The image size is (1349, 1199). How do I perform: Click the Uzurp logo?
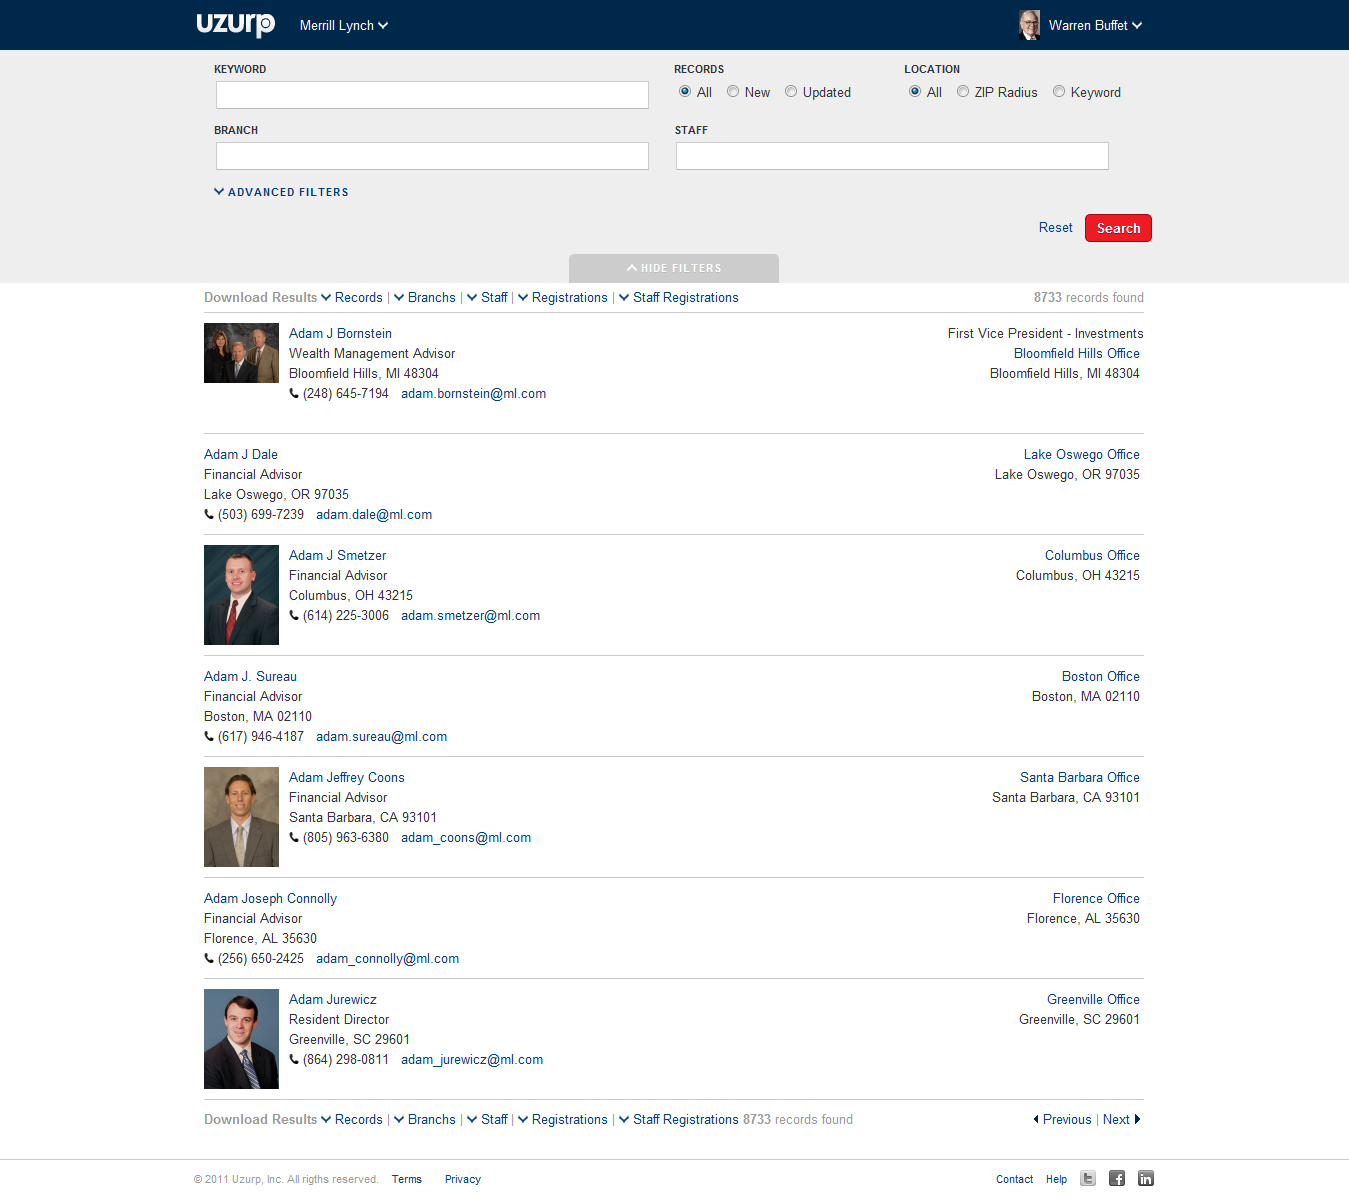coord(236,24)
